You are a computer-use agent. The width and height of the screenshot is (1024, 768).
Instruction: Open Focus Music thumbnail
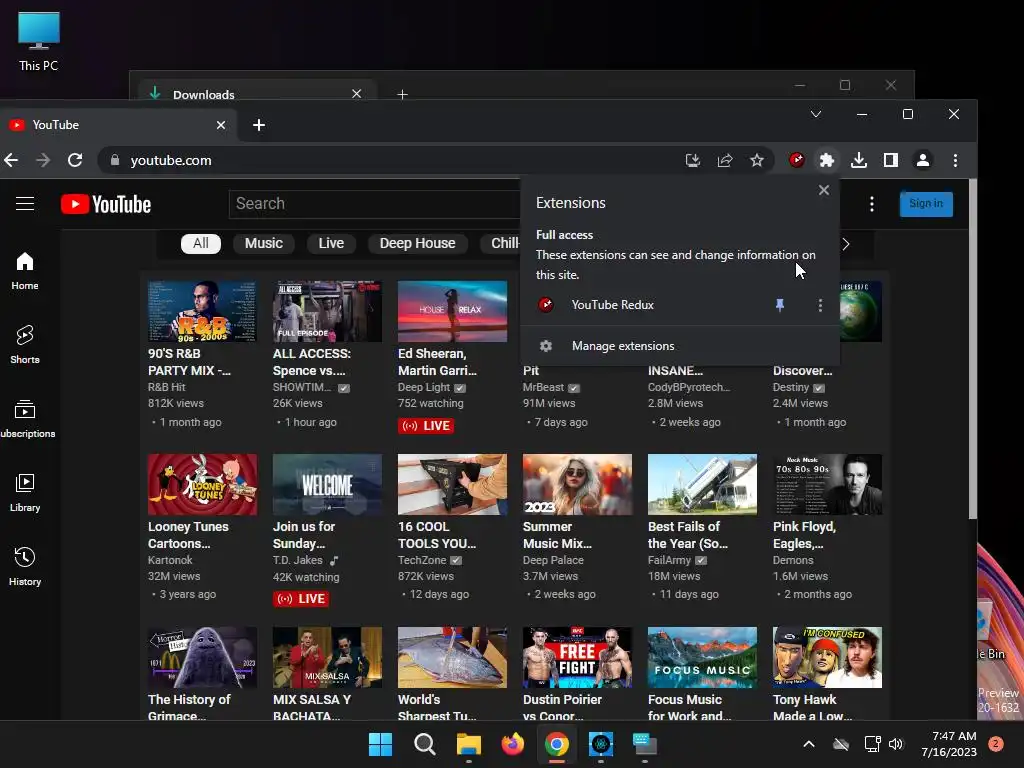(x=702, y=658)
